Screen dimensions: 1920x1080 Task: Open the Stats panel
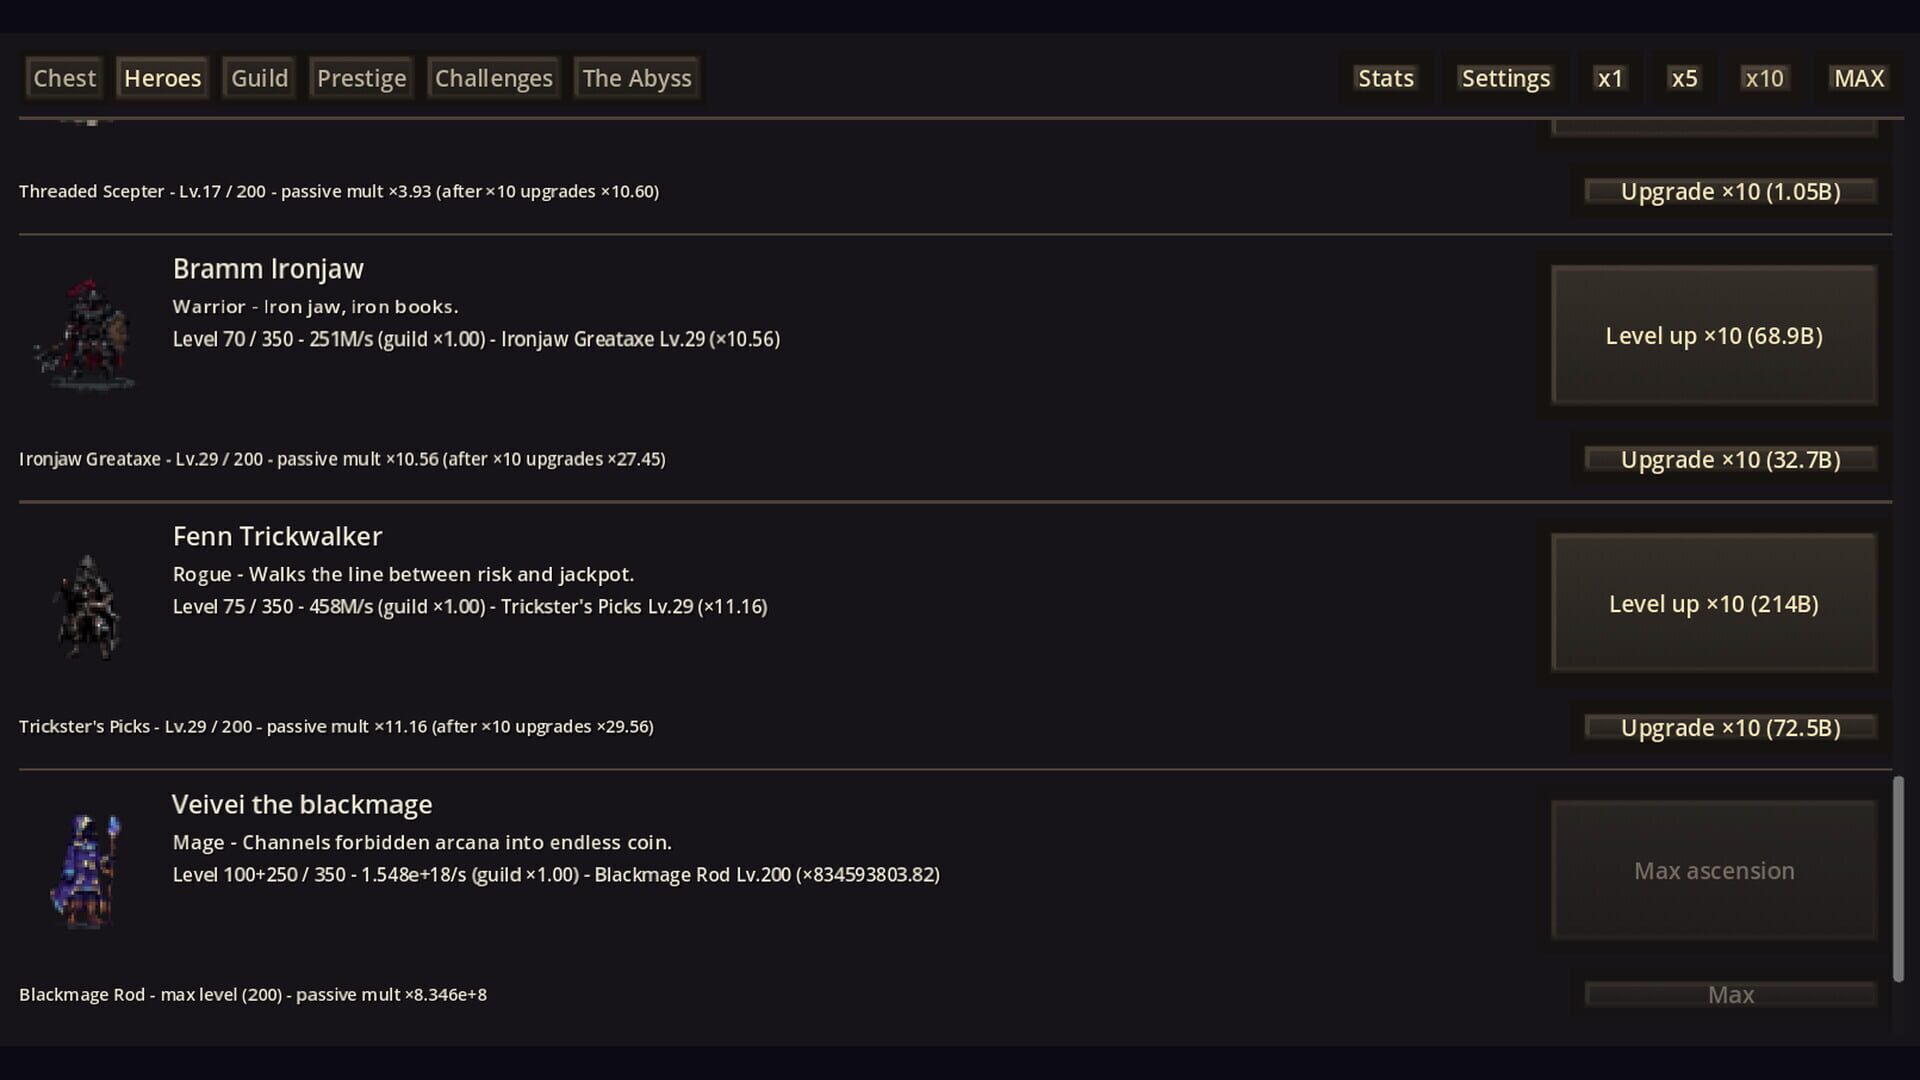(1385, 77)
